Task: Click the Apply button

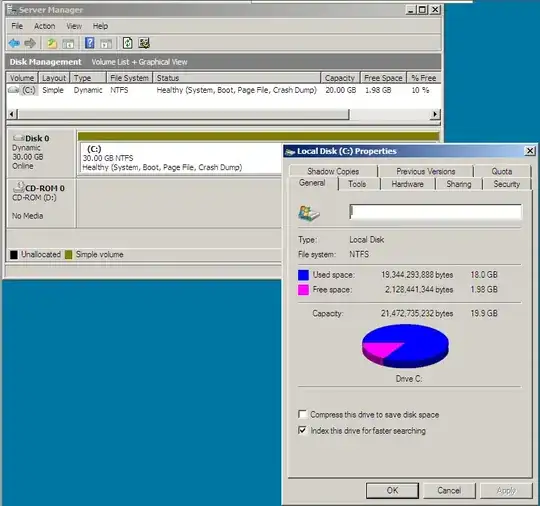Action: [506, 490]
